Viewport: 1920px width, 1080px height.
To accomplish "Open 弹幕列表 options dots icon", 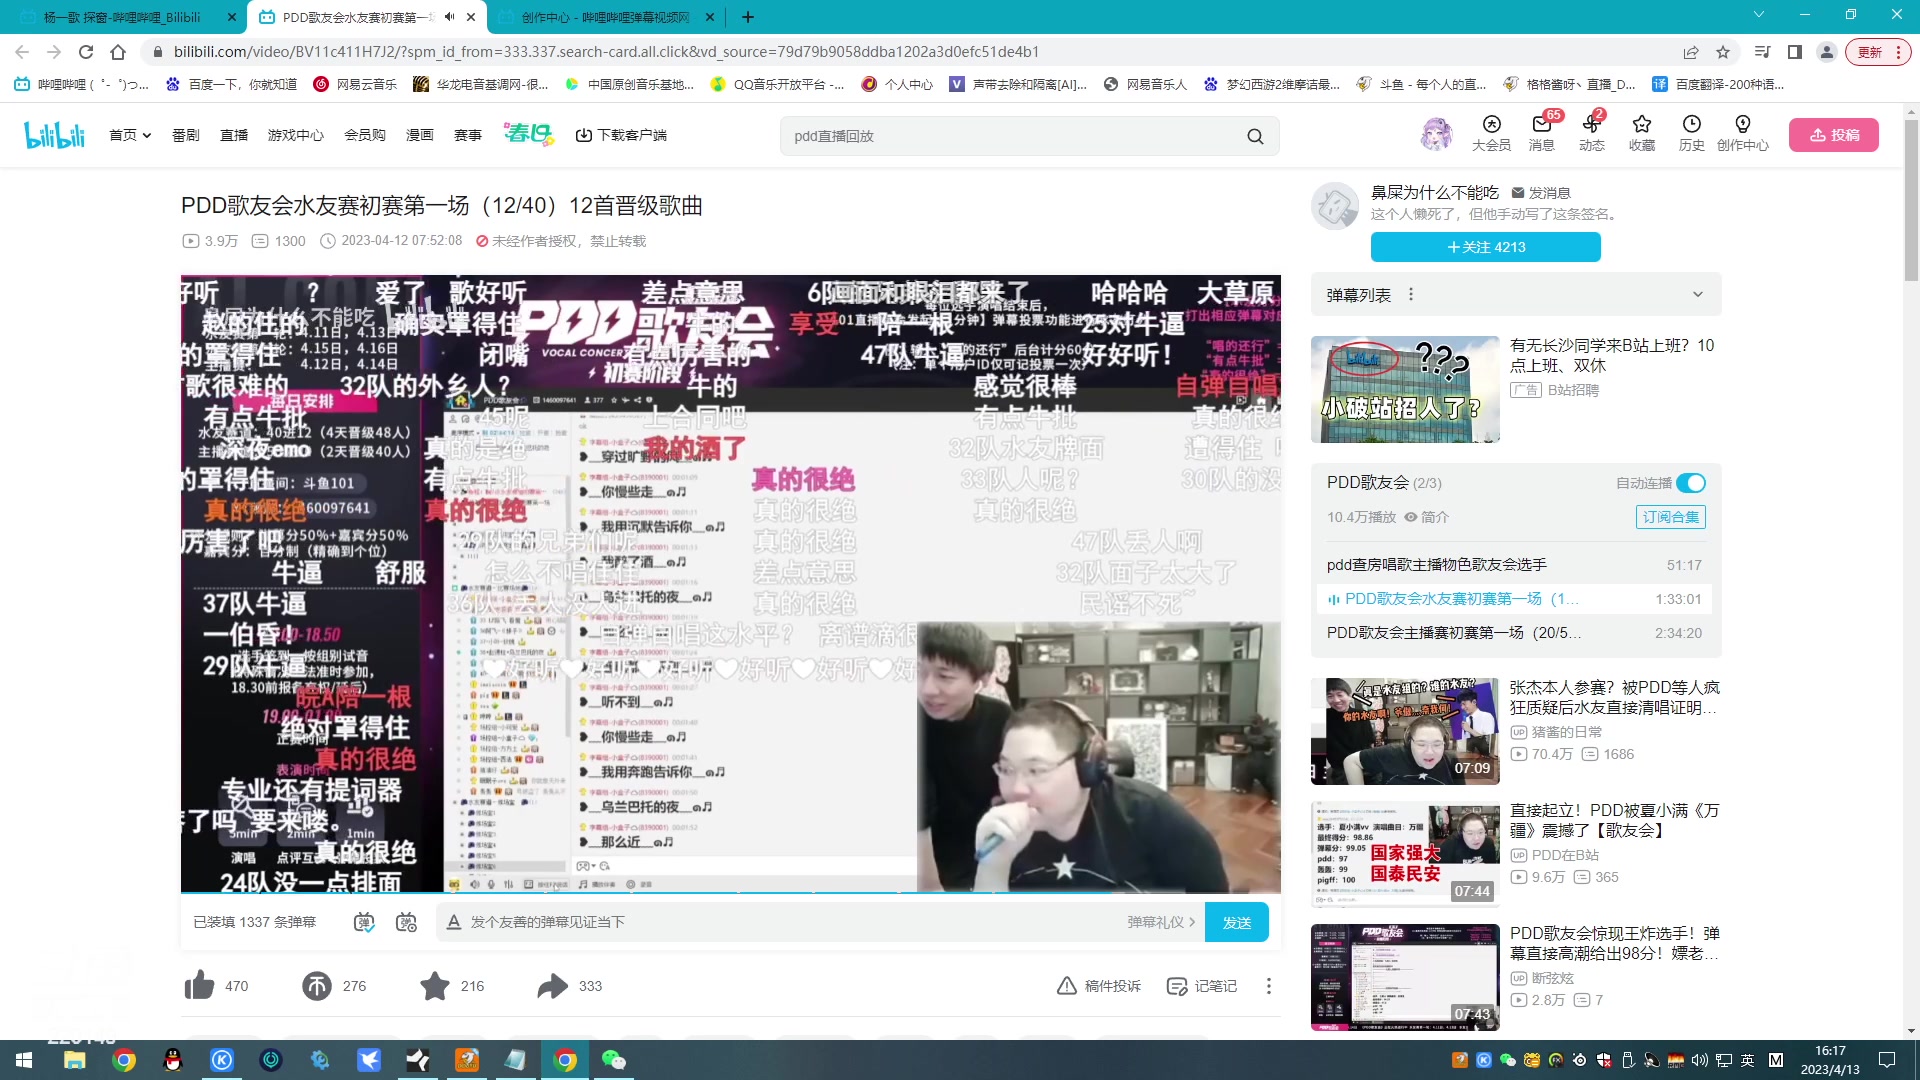I will click(1411, 294).
